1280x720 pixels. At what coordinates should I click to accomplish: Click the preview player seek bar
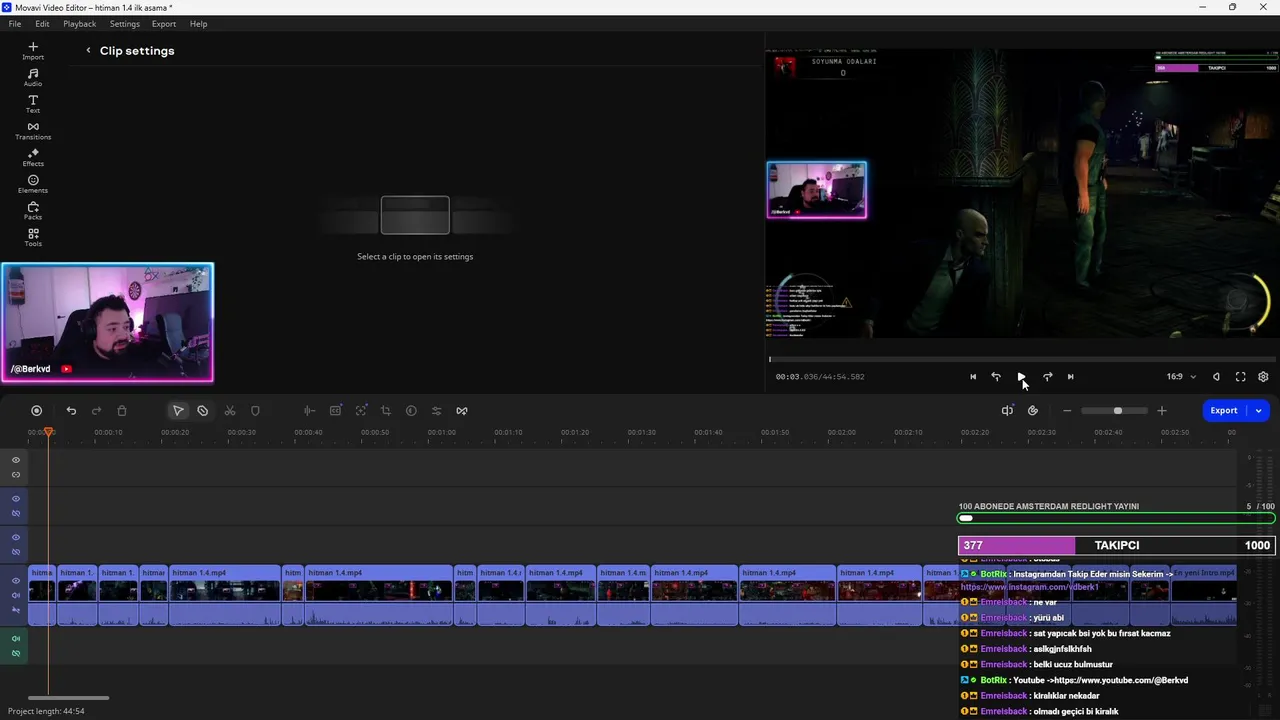pos(1022,359)
